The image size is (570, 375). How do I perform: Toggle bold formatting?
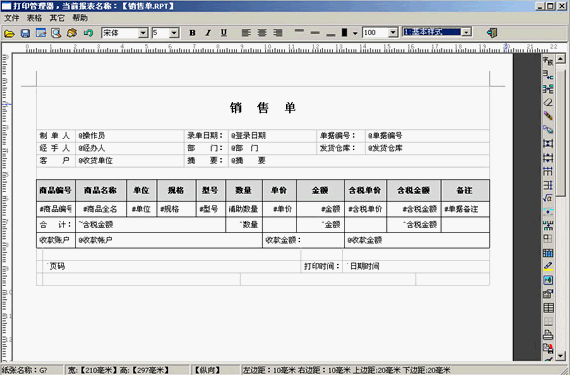[x=192, y=33]
